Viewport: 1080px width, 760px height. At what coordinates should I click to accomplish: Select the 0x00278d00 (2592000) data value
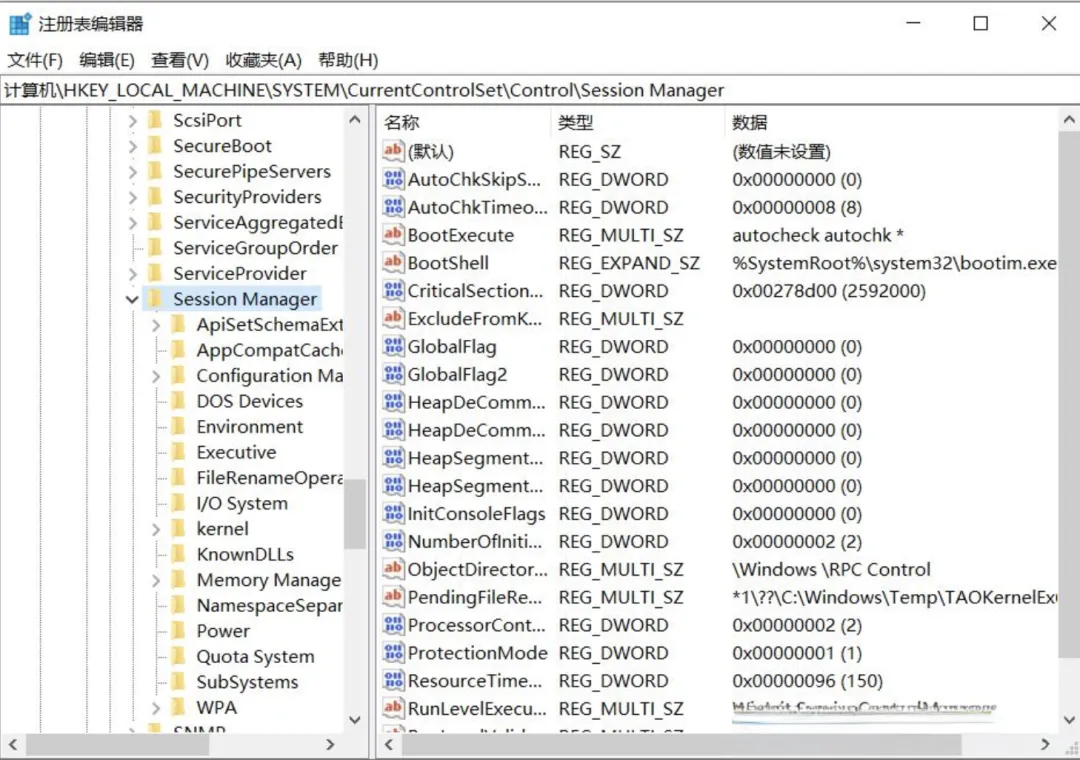point(829,291)
